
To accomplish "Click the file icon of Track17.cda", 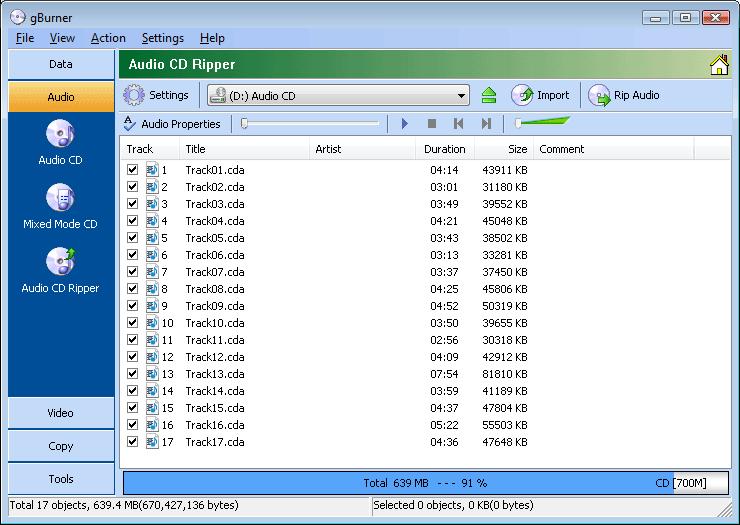I will click(152, 441).
